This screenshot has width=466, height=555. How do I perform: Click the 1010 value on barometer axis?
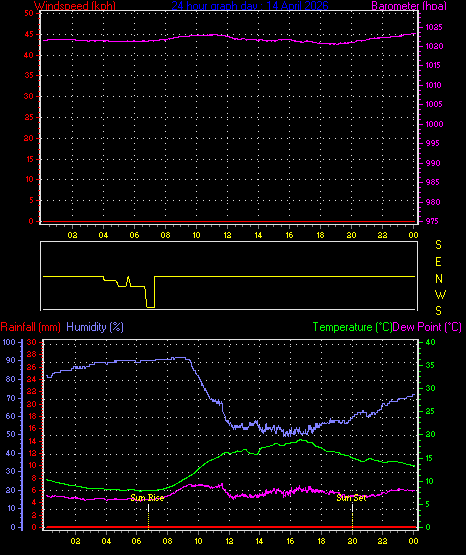pos(433,85)
